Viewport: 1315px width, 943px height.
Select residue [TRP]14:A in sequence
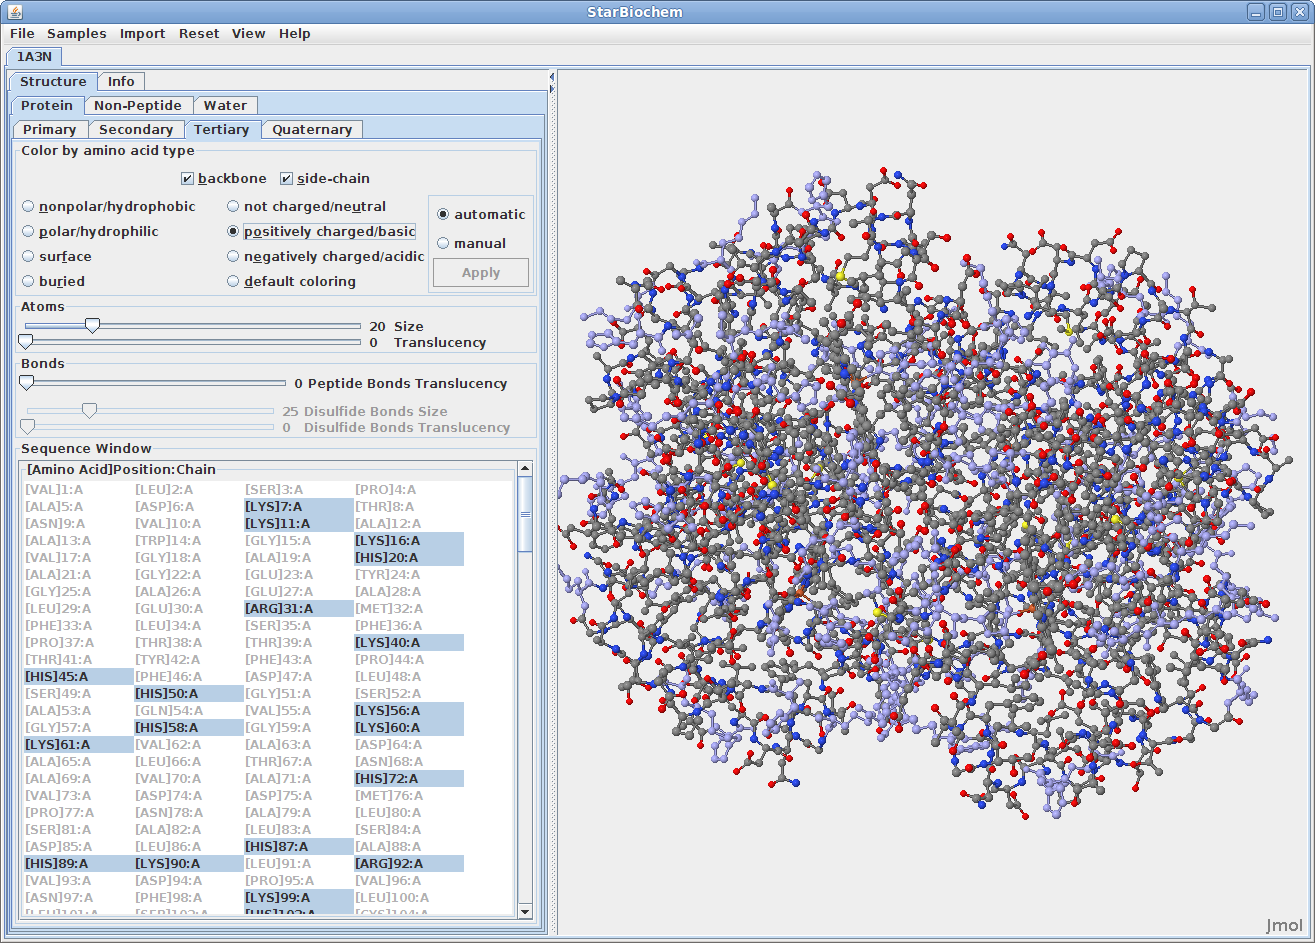pos(189,541)
